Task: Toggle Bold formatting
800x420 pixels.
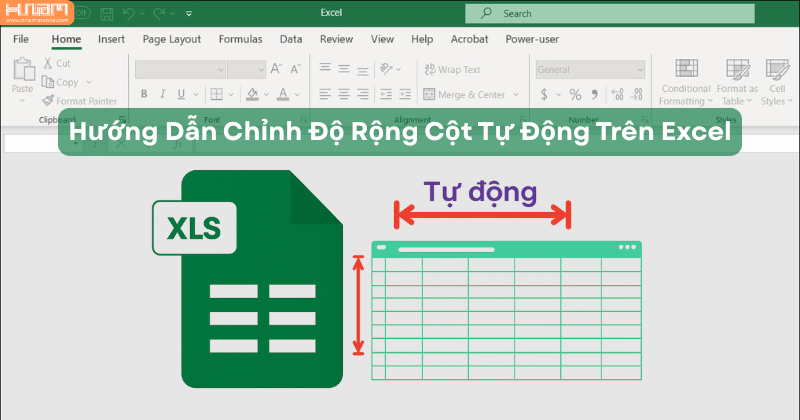Action: pyautogui.click(x=144, y=94)
